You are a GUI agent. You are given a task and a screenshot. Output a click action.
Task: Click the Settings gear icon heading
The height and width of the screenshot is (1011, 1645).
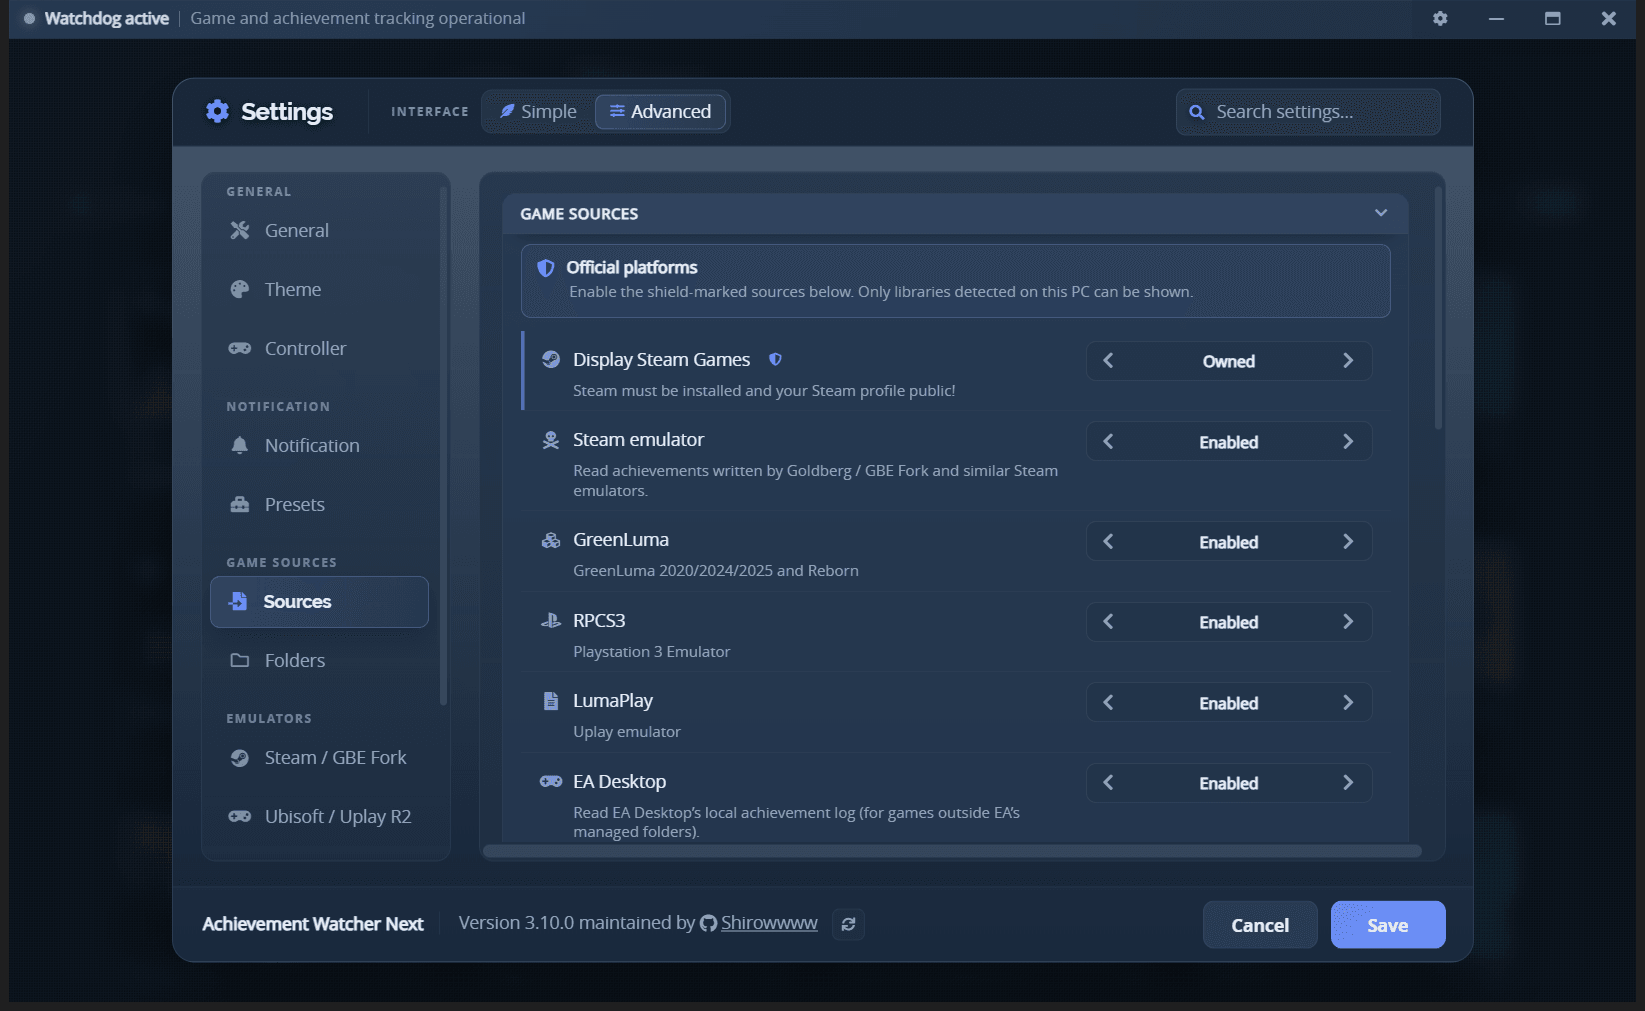point(217,111)
